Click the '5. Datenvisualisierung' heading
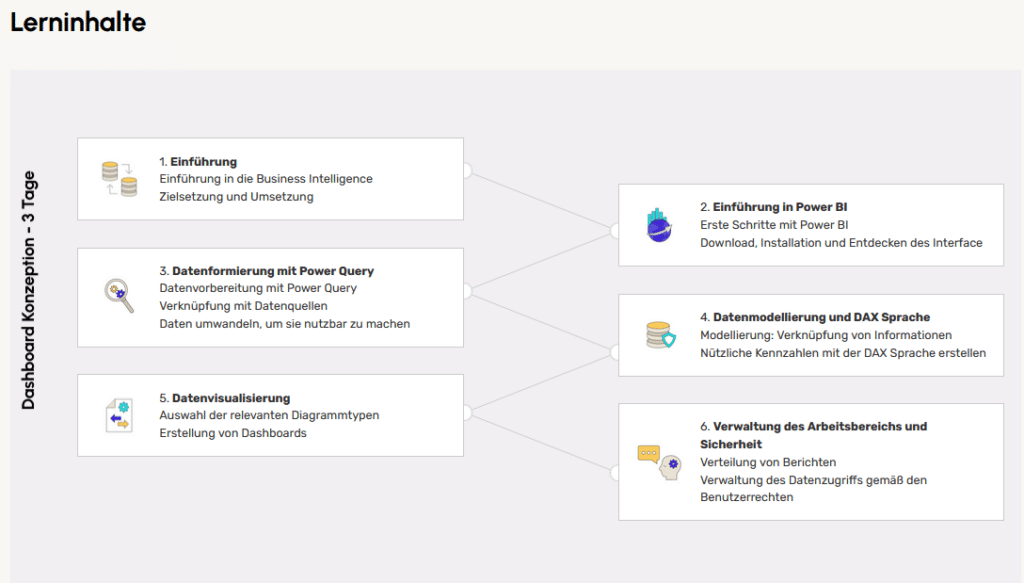1024x583 pixels. pos(224,398)
